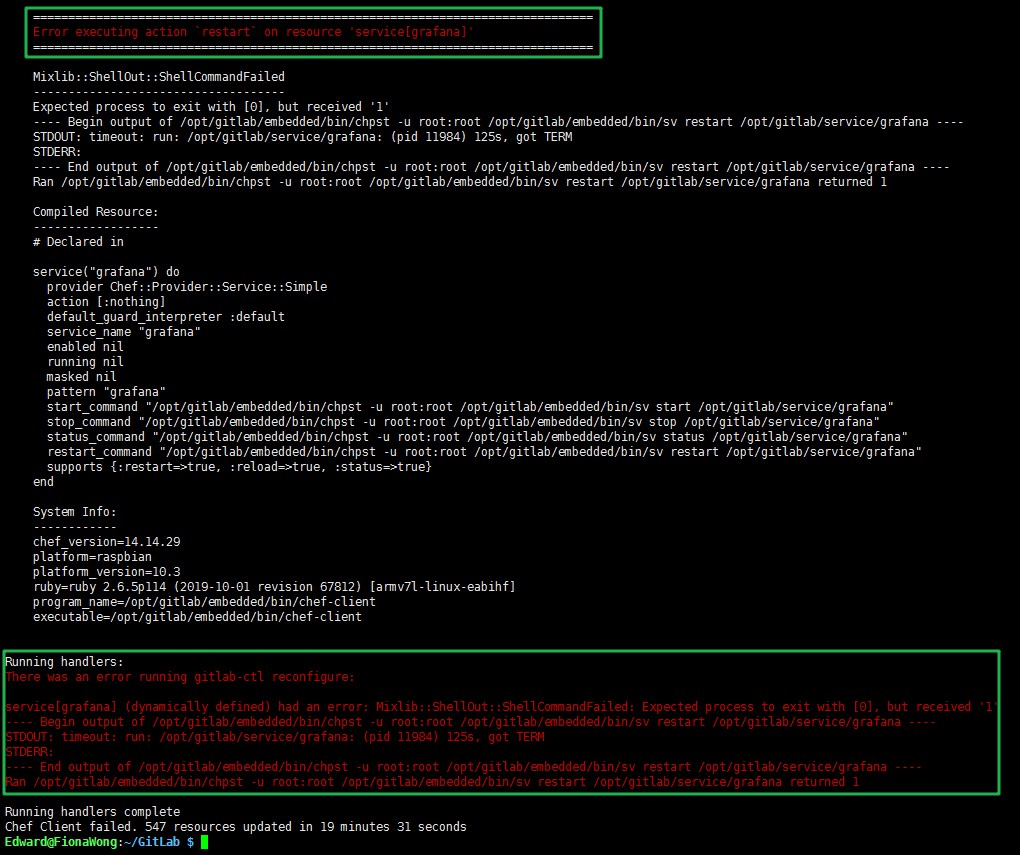Select the white "STDOUT: timeout: run:" line
The height and width of the screenshot is (855, 1020).
[302, 137]
